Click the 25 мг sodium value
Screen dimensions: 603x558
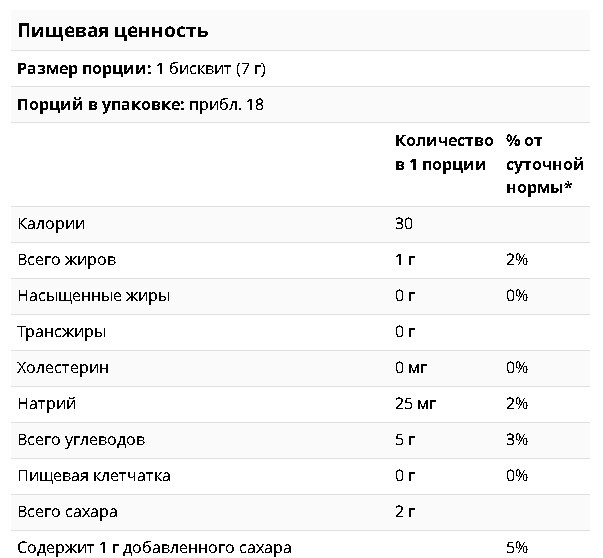(x=415, y=404)
